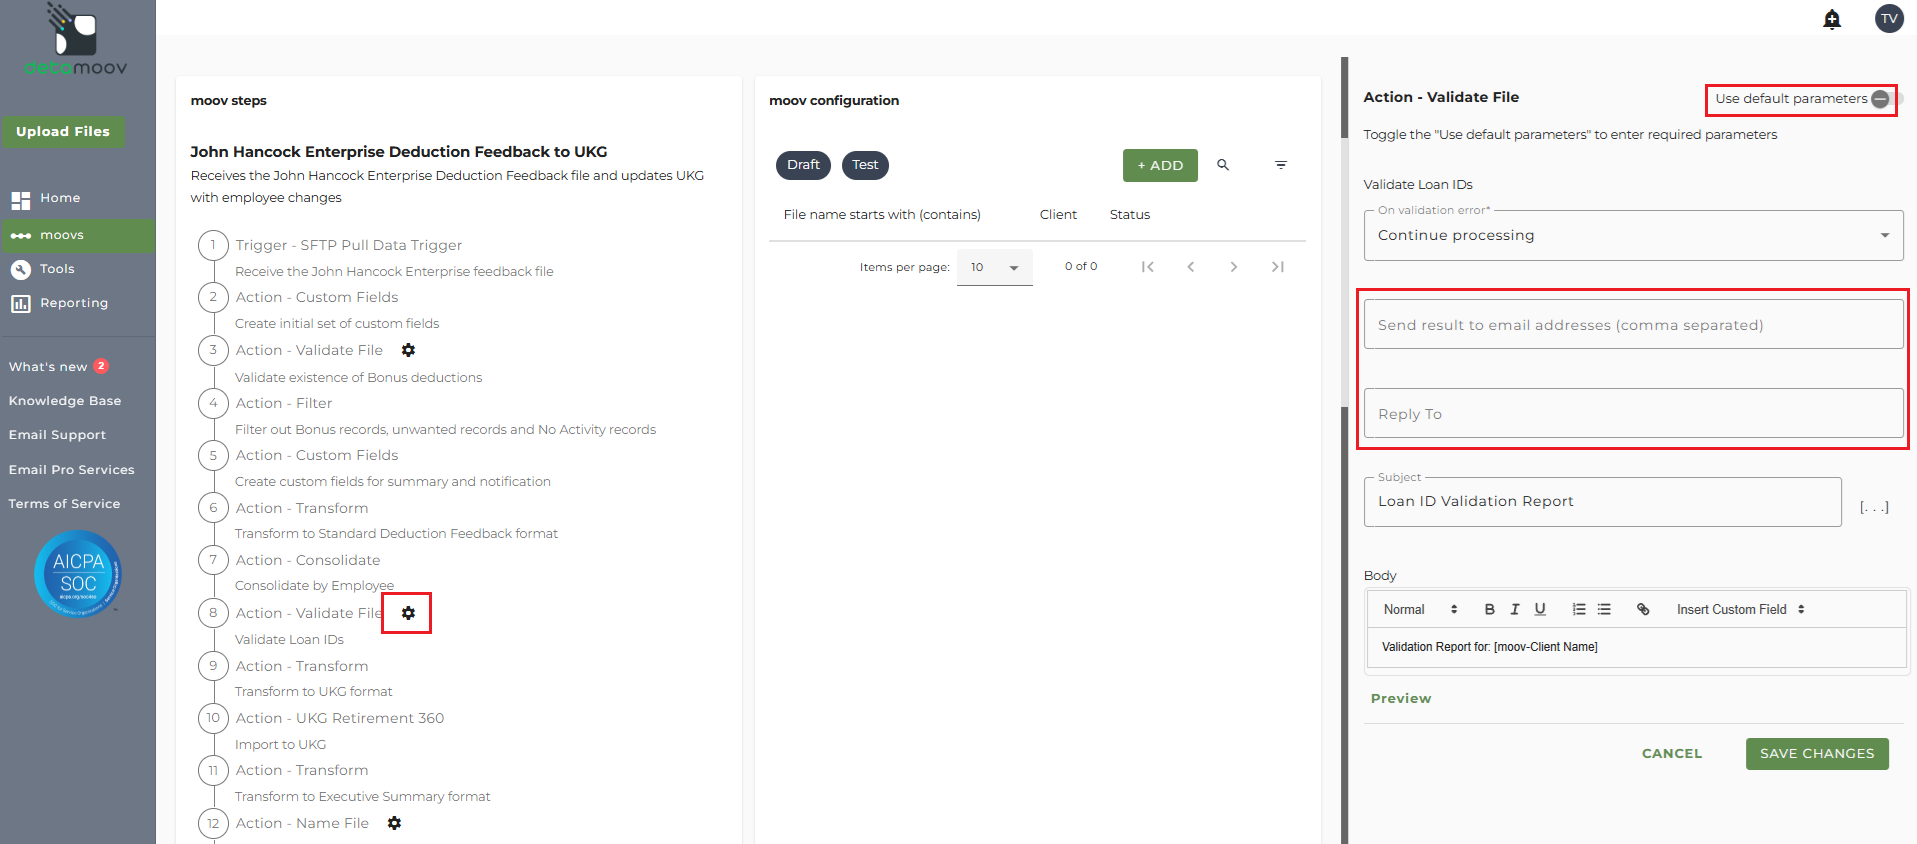The image size is (1917, 844).
Task: Apply italic formatting in Body editor
Action: coord(1515,609)
